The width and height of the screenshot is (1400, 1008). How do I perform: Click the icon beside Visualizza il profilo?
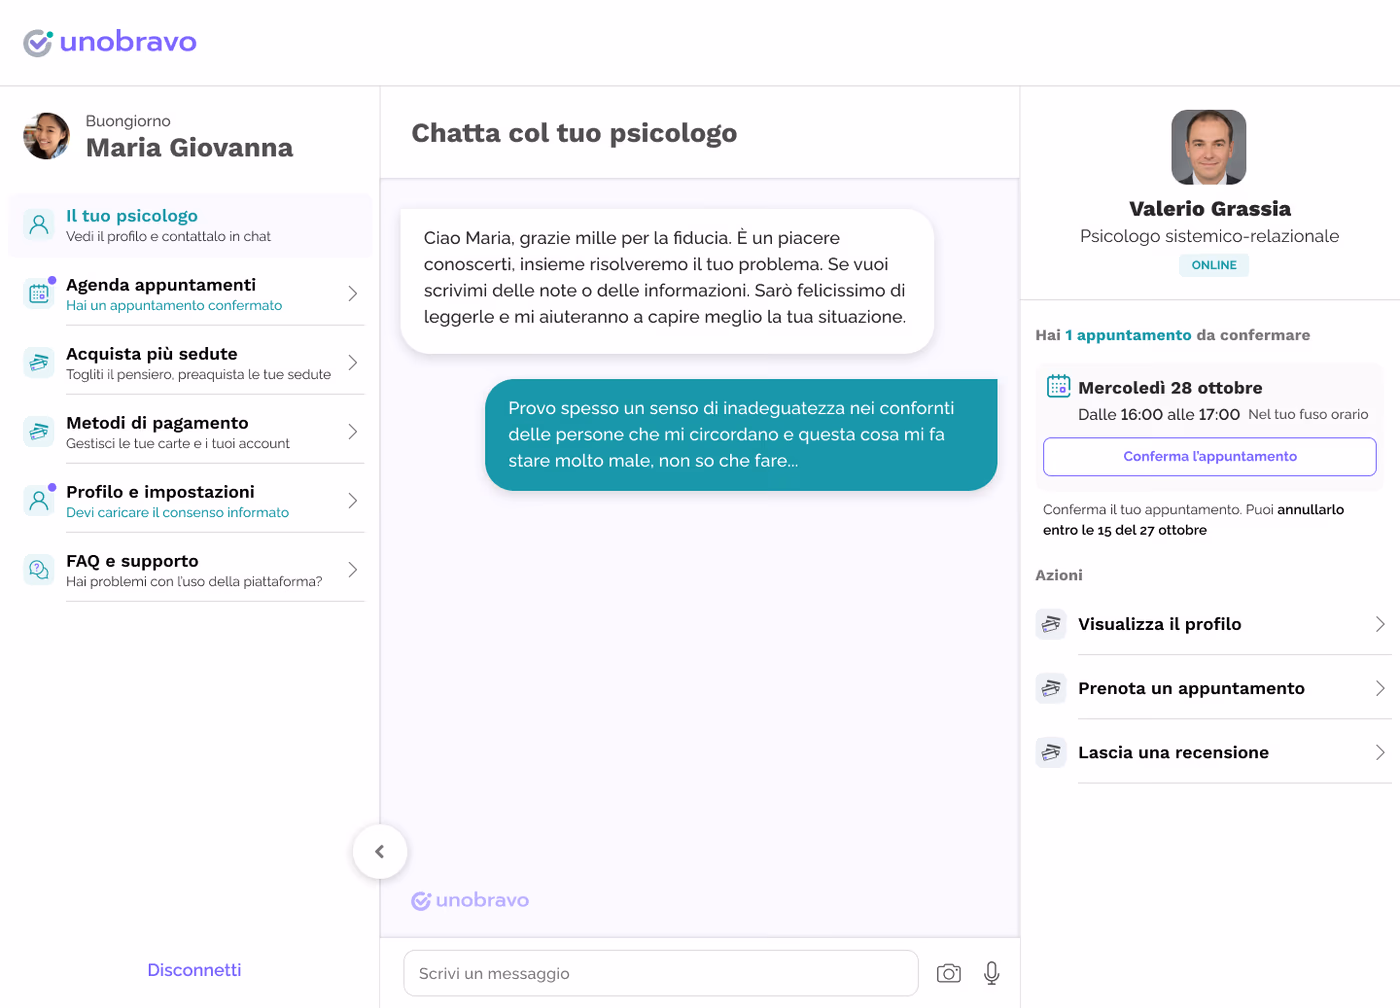tap(1050, 623)
